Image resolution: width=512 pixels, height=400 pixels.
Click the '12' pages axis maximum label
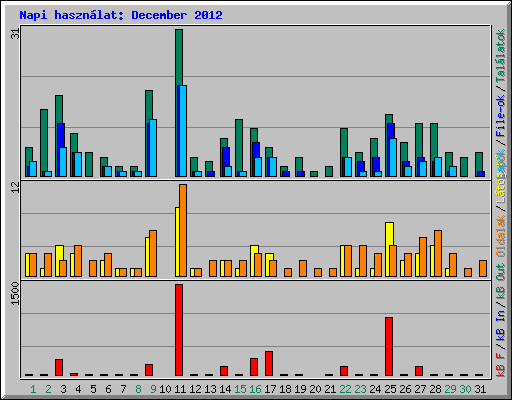(x=16, y=188)
